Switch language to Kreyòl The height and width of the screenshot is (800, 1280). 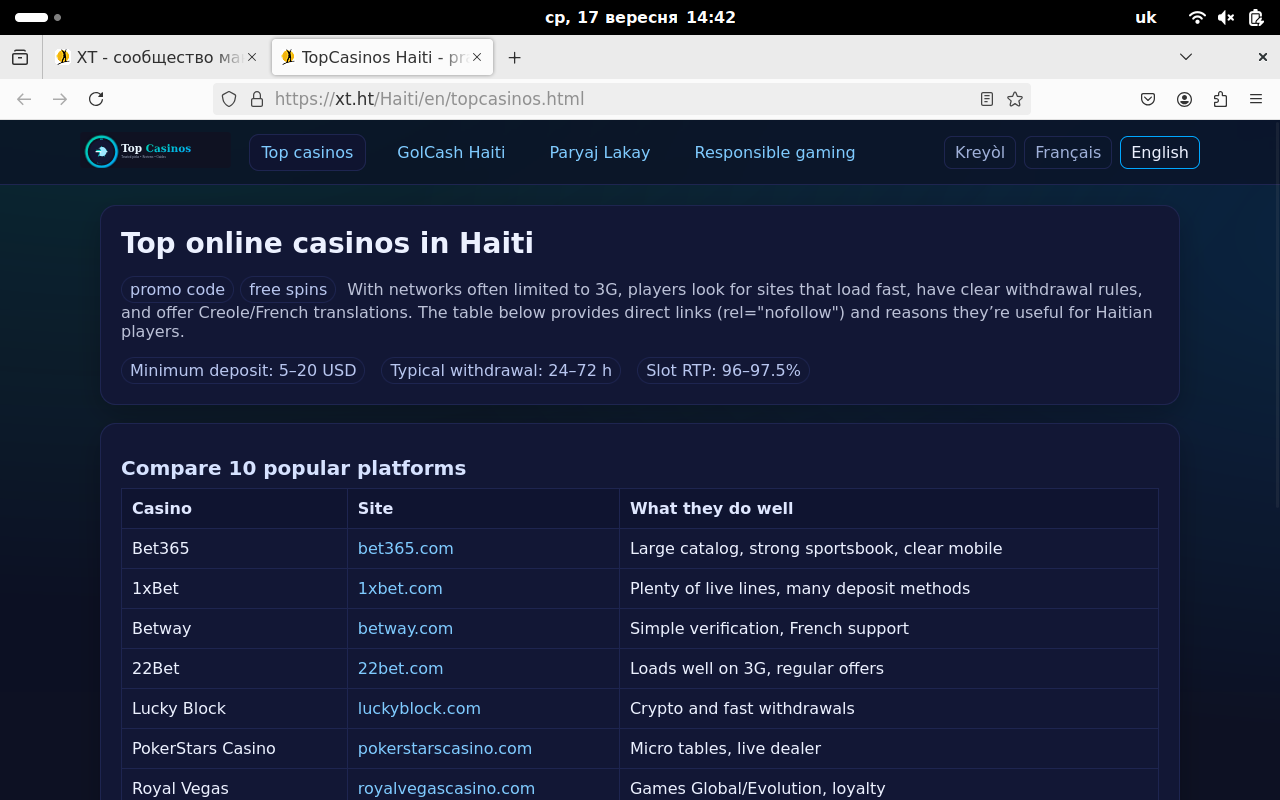[x=980, y=152]
